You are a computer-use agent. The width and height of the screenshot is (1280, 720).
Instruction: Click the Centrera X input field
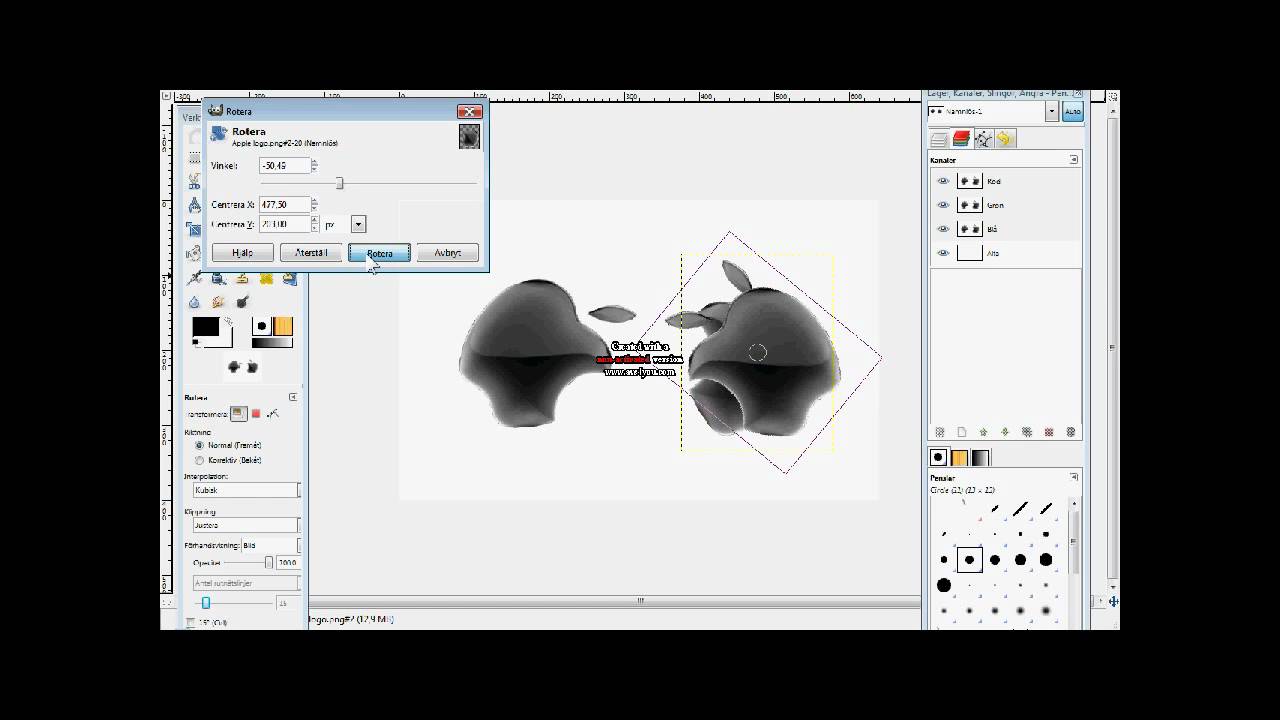point(284,205)
